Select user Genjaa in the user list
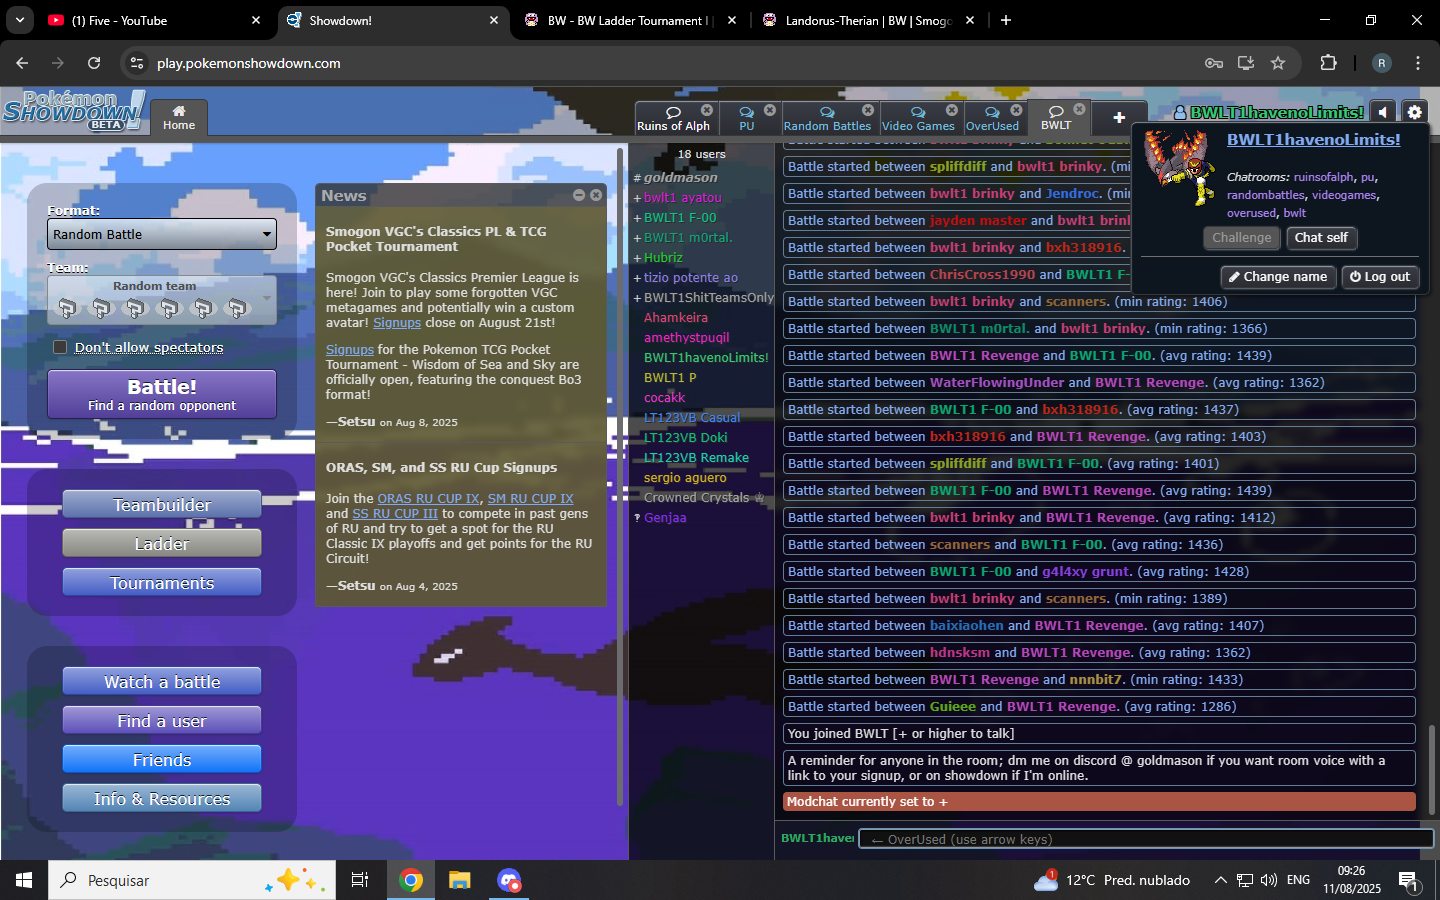This screenshot has height=900, width=1440. 665,517
